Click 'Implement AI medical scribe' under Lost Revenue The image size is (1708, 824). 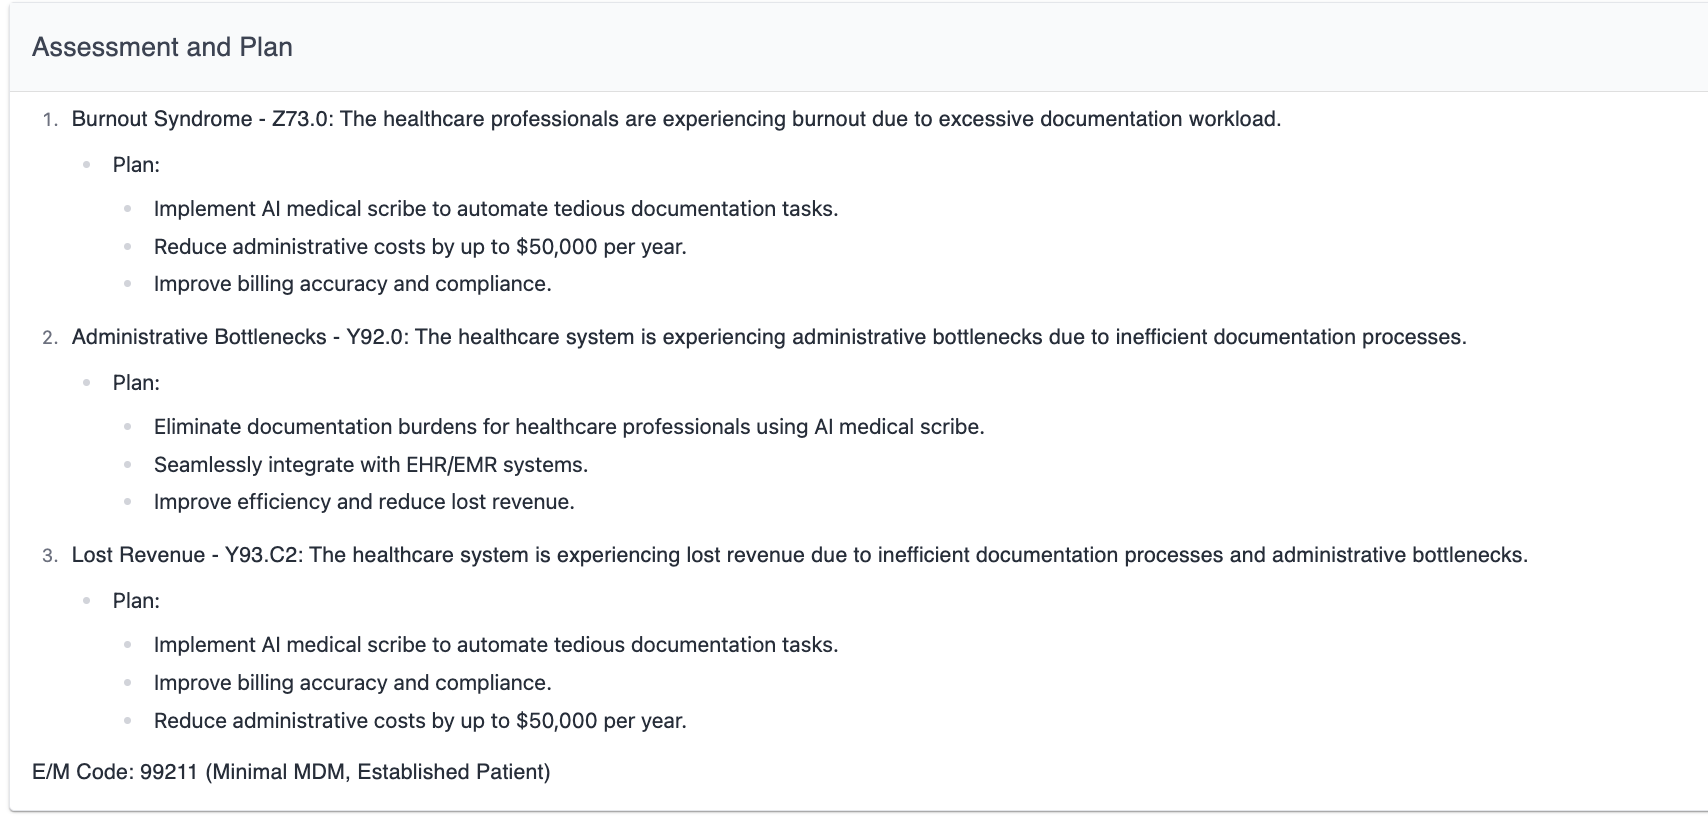(x=496, y=645)
